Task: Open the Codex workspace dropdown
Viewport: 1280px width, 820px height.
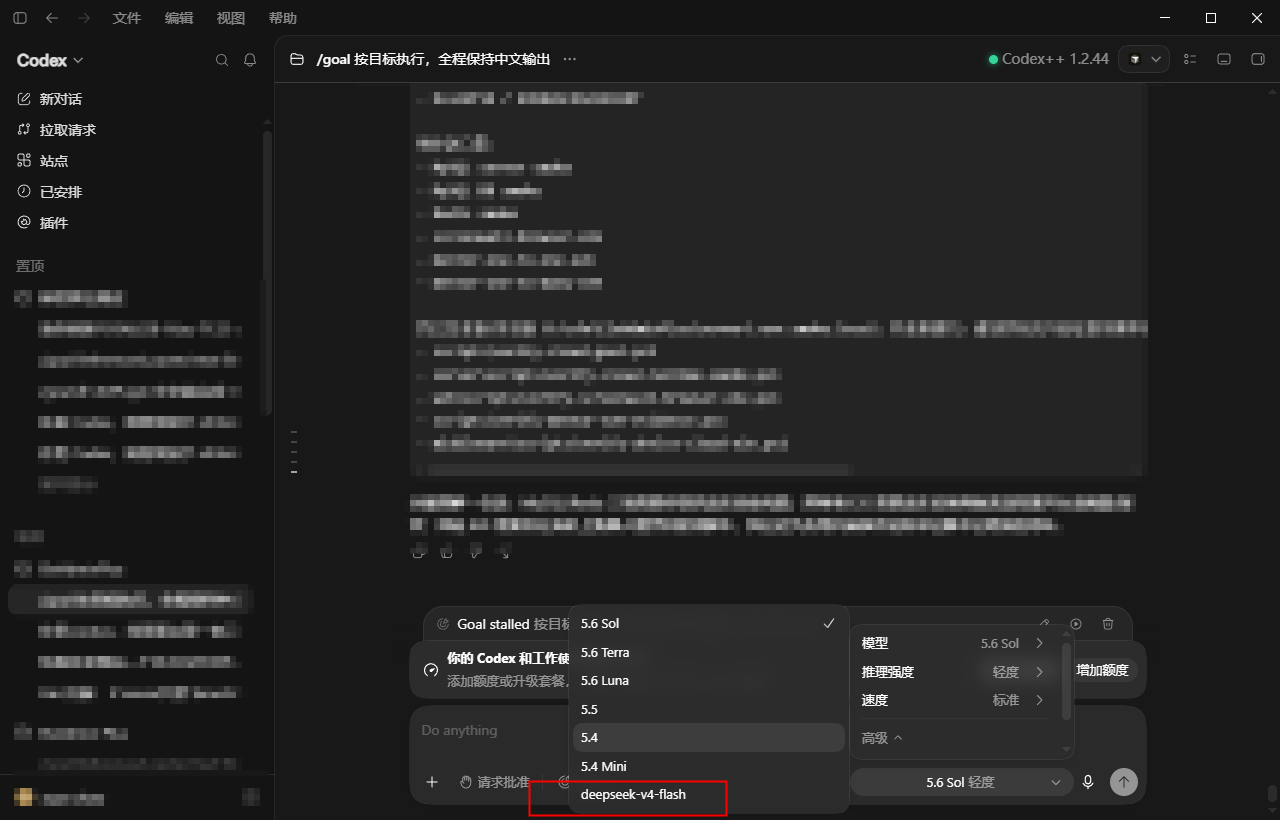Action: coord(50,60)
